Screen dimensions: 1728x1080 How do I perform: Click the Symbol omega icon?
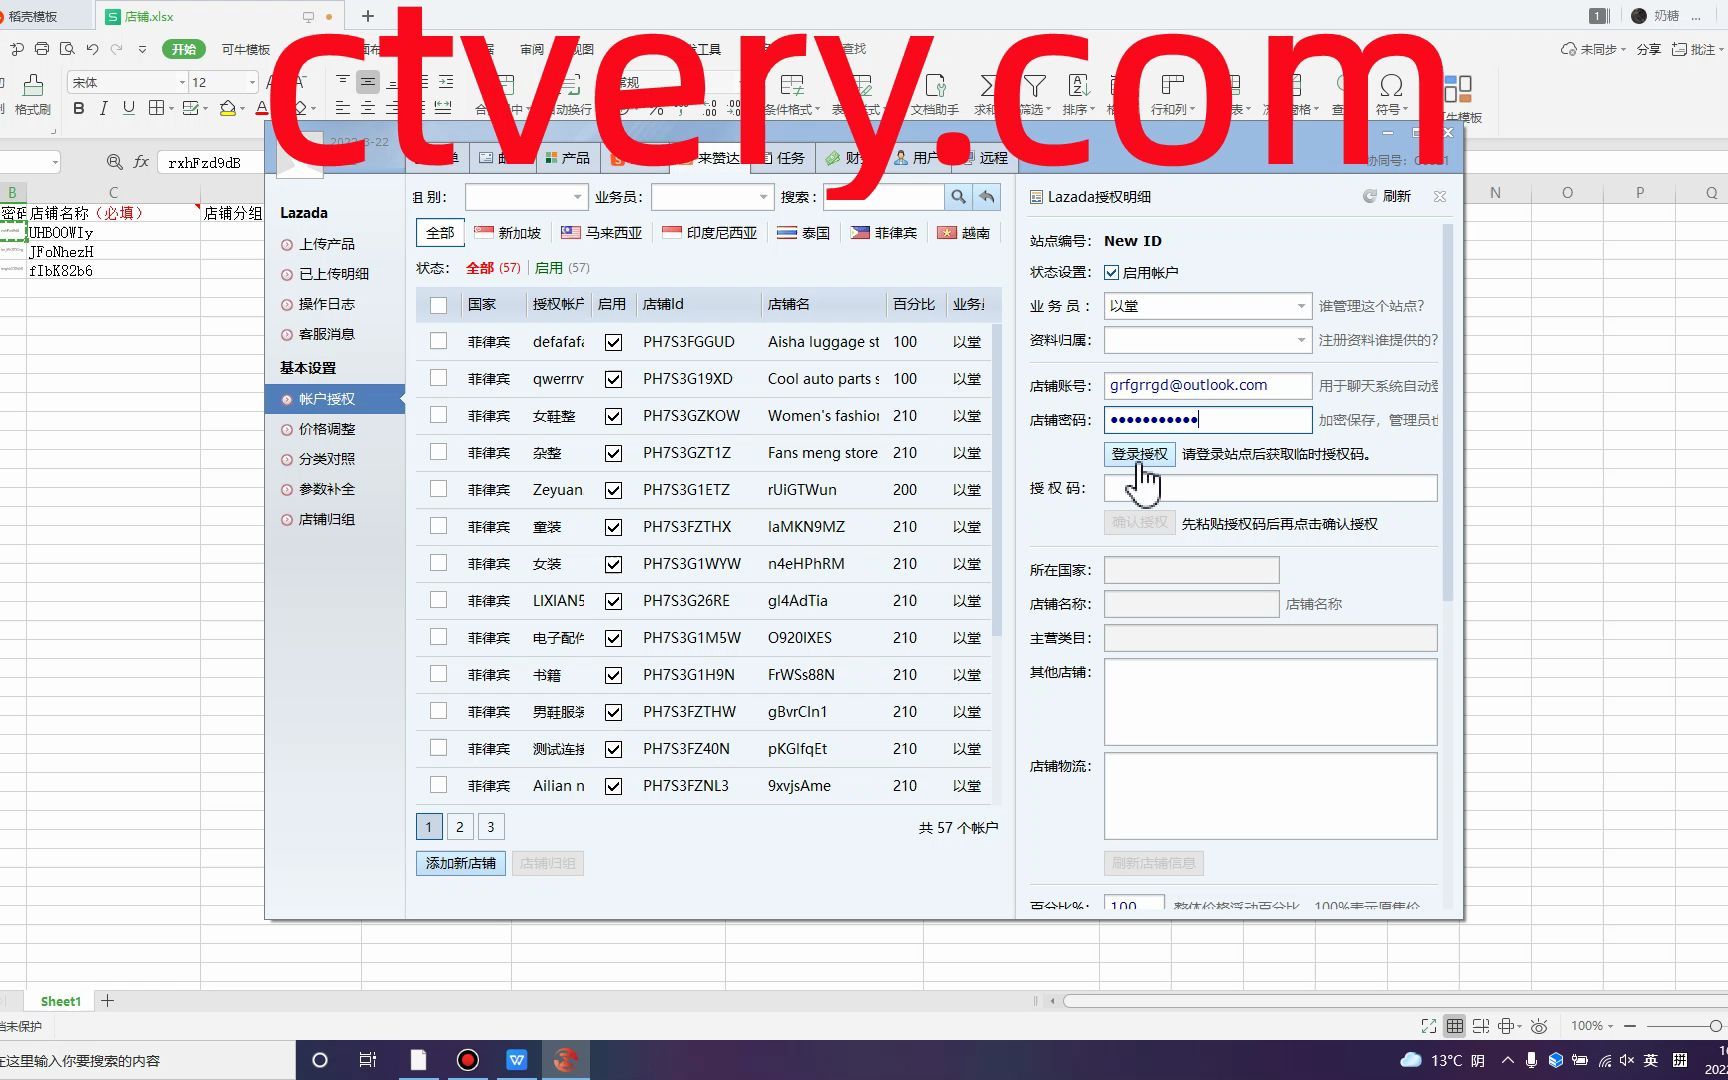1391,86
